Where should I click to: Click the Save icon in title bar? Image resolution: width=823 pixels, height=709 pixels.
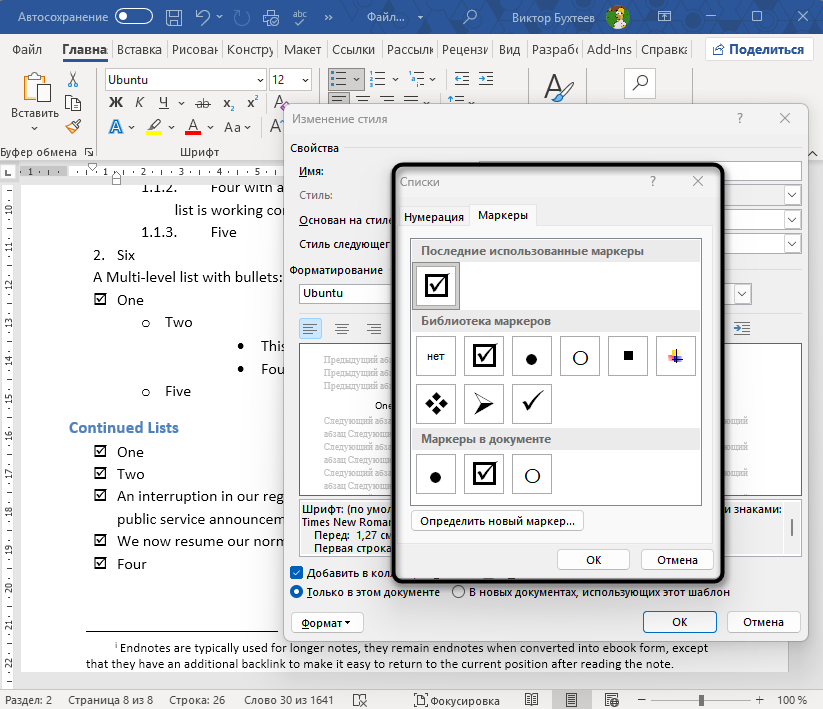tap(174, 17)
